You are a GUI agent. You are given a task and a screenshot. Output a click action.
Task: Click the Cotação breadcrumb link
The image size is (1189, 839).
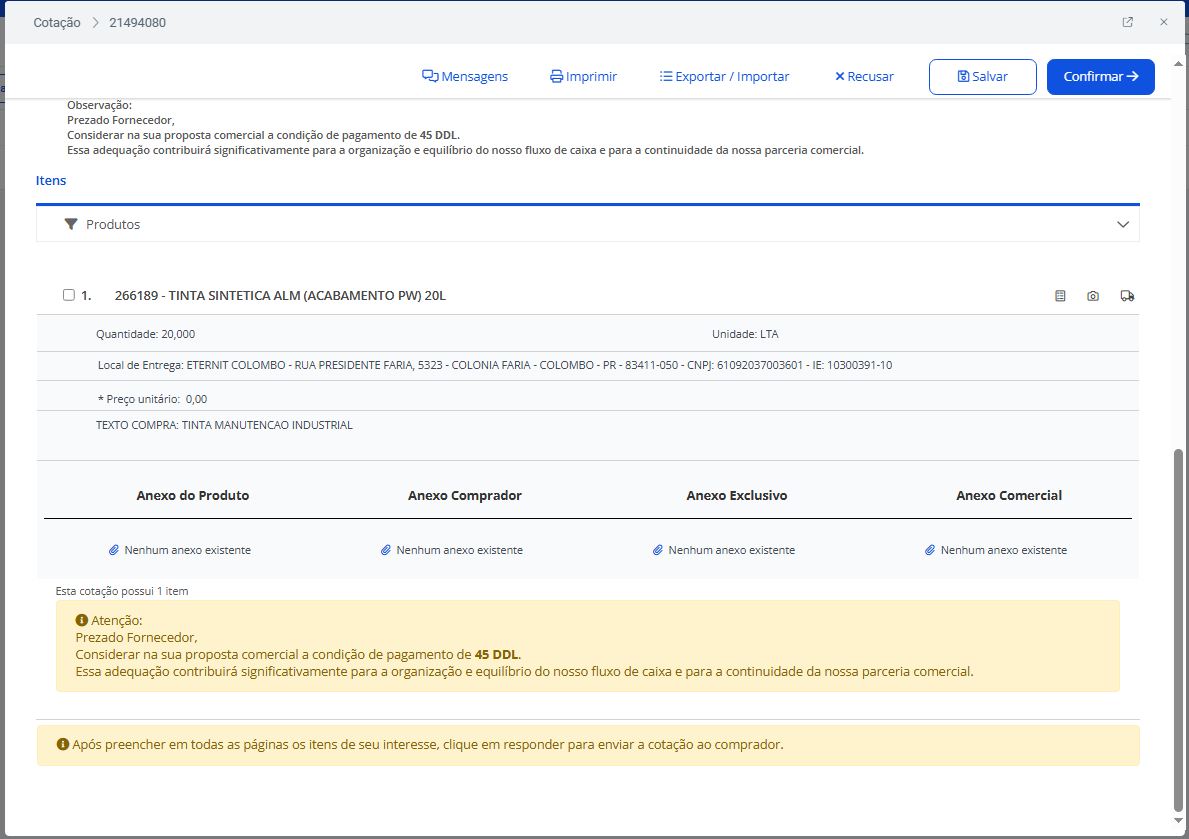[x=57, y=22]
